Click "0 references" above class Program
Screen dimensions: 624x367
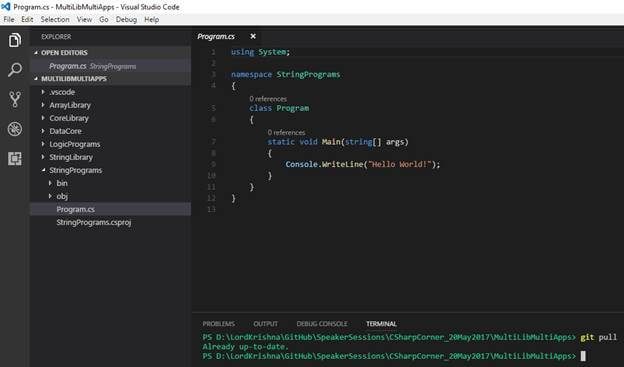(268, 99)
